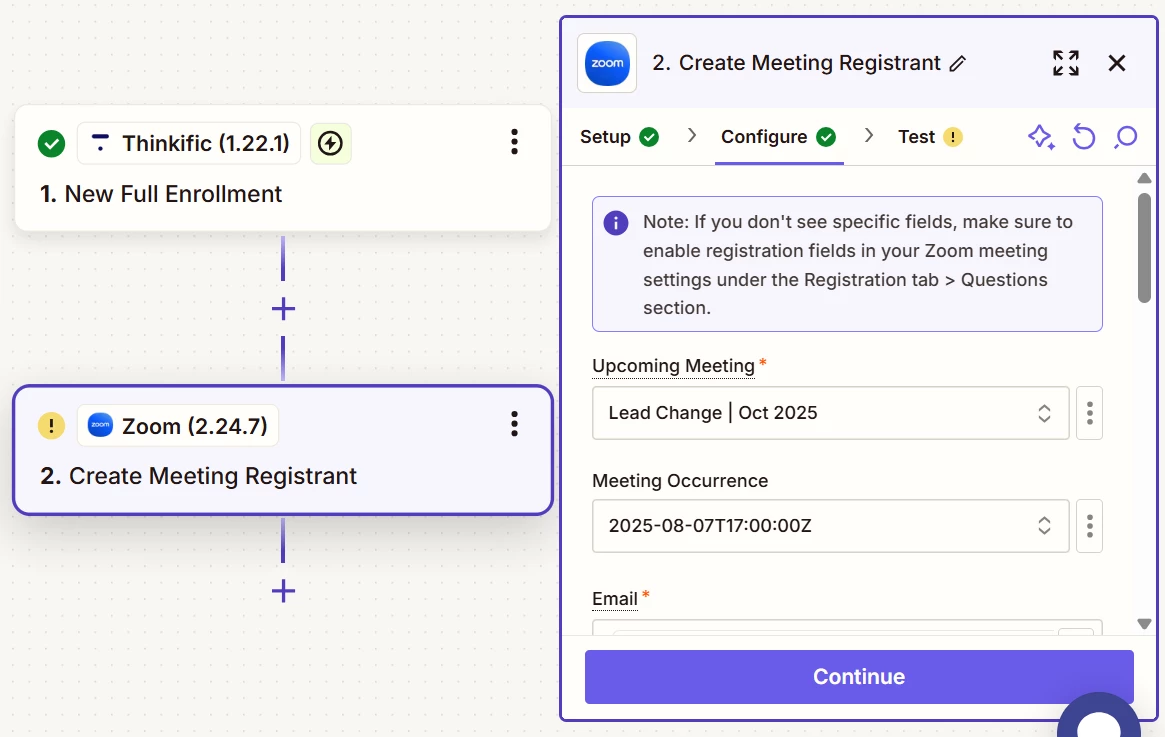
Task: Switch to the Setup tab
Action: coord(619,137)
